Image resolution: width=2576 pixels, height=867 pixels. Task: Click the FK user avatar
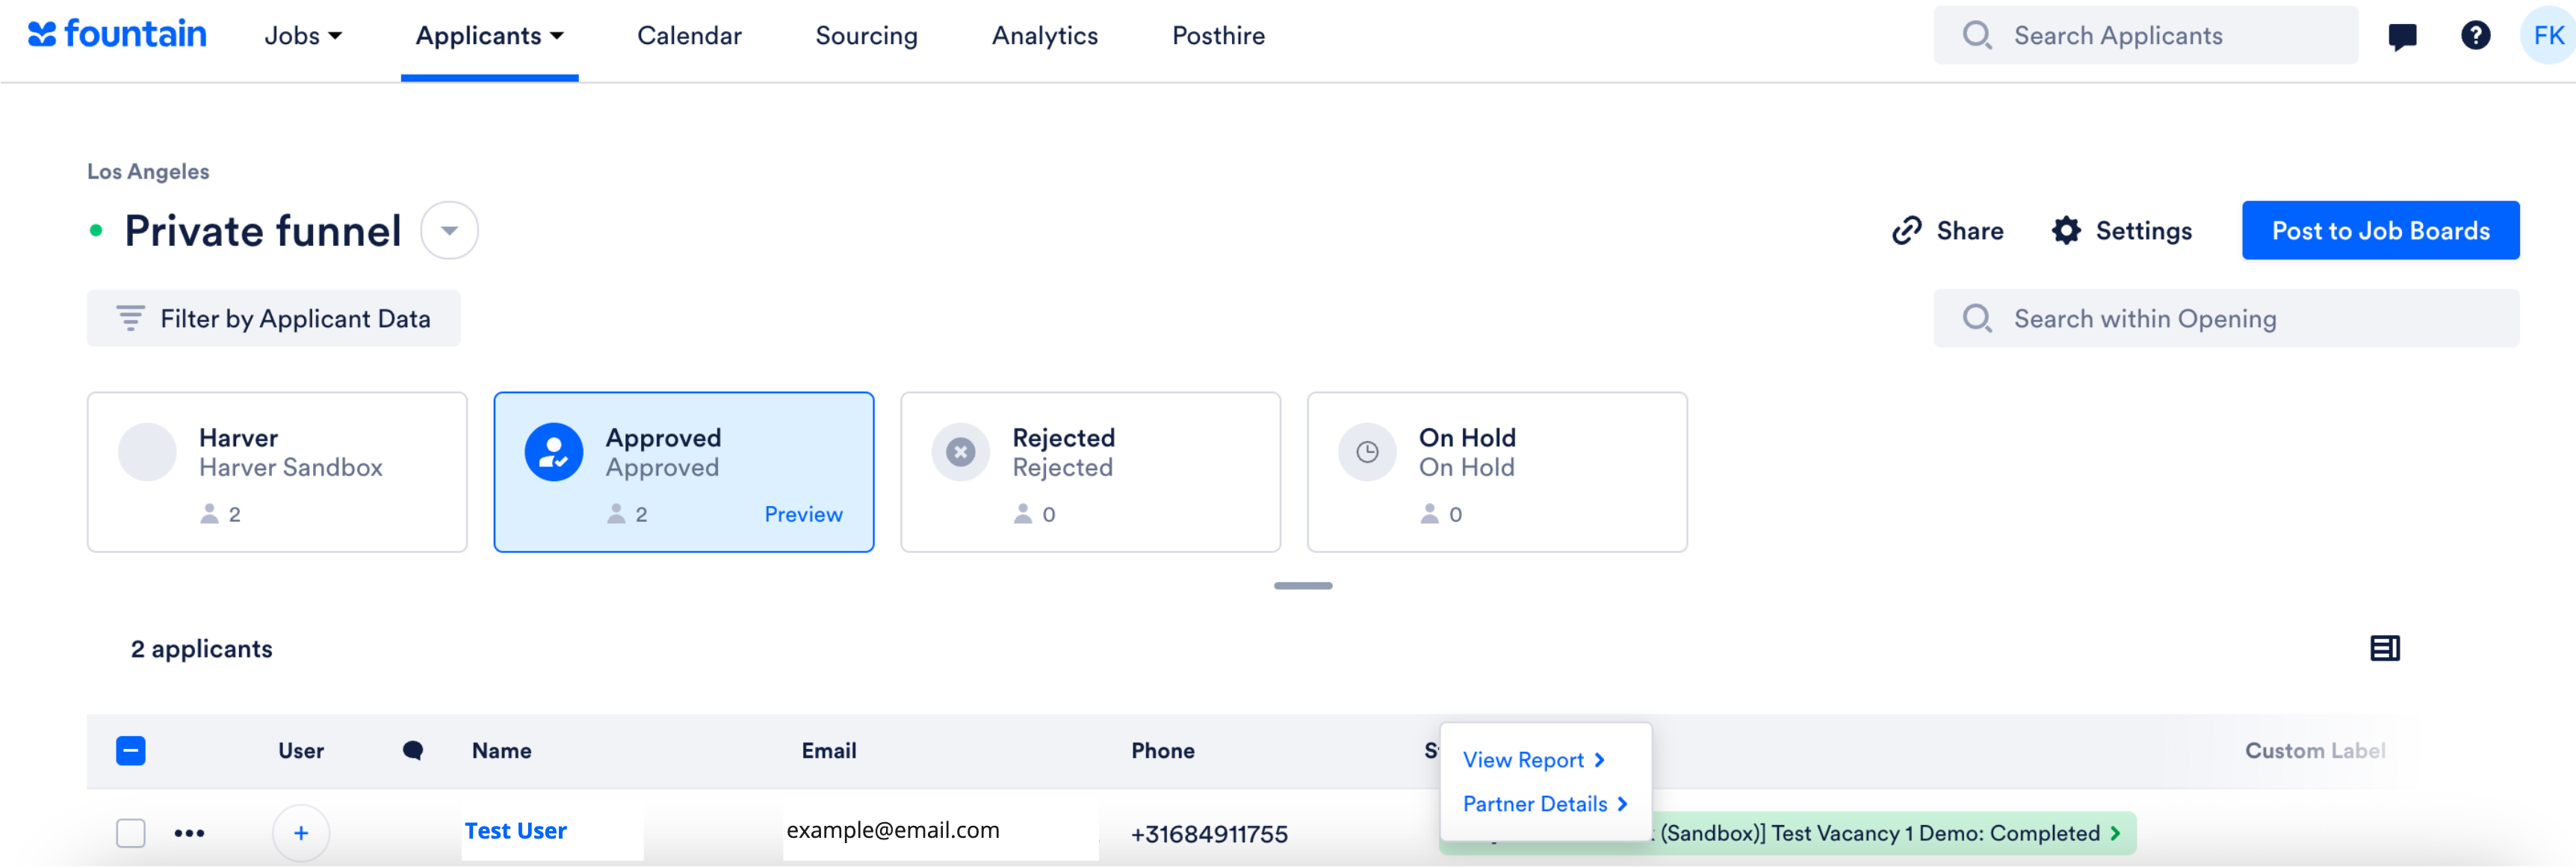coord(2548,36)
